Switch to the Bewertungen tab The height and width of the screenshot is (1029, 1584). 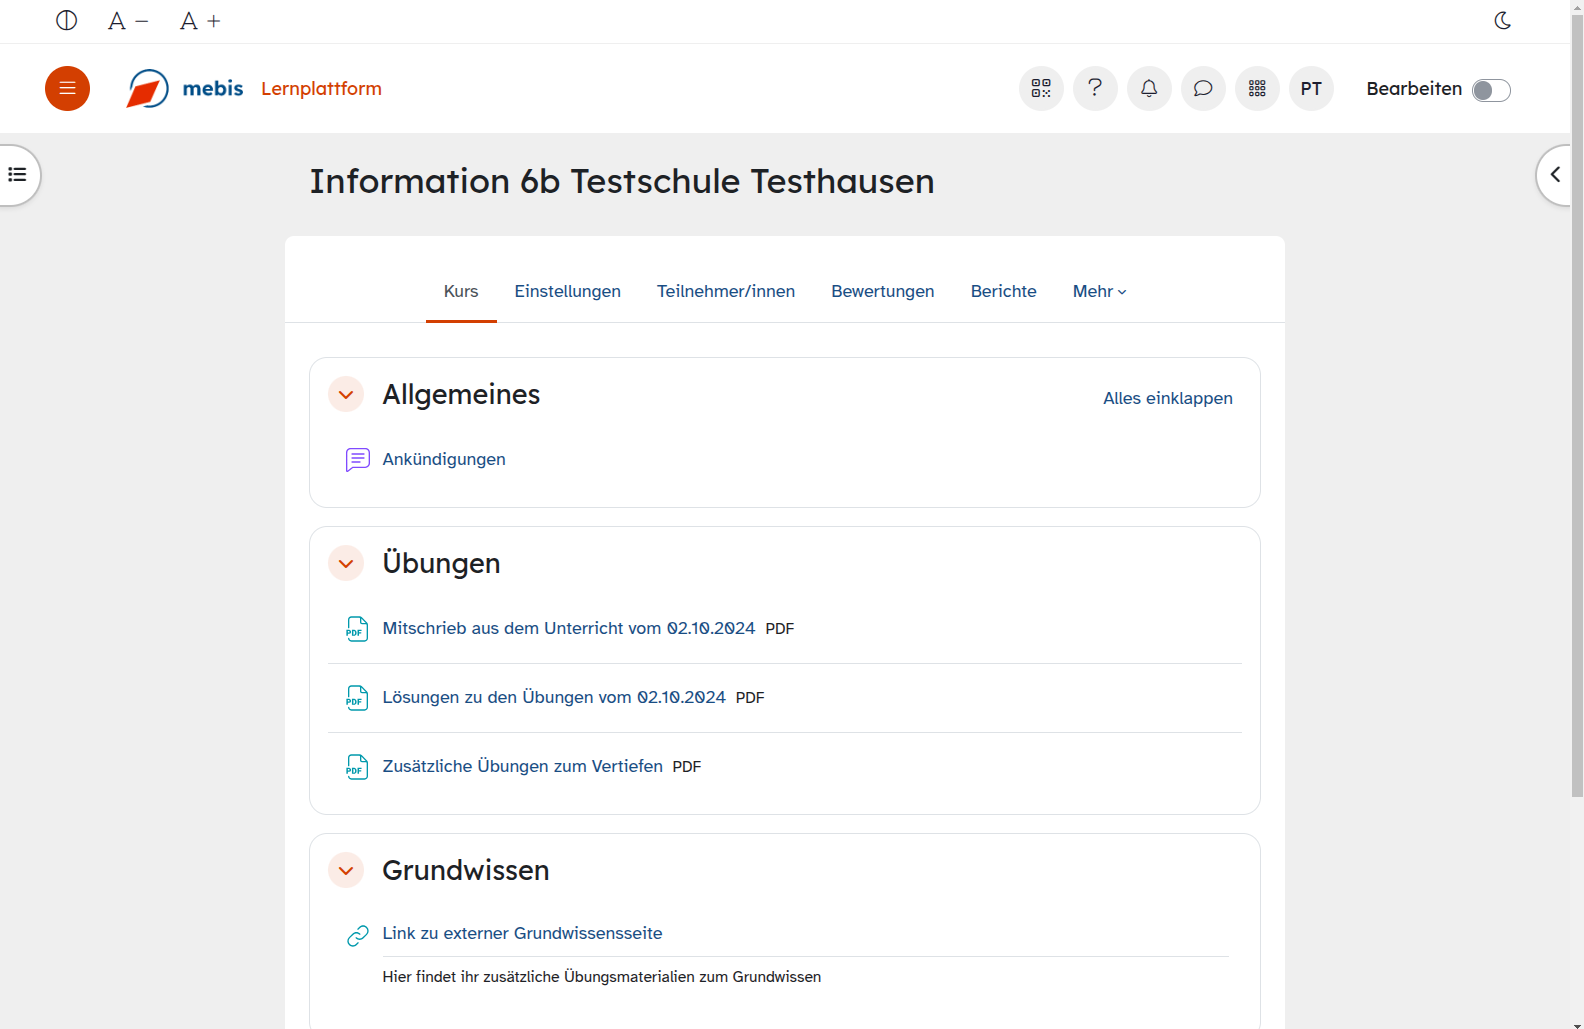click(x=882, y=291)
